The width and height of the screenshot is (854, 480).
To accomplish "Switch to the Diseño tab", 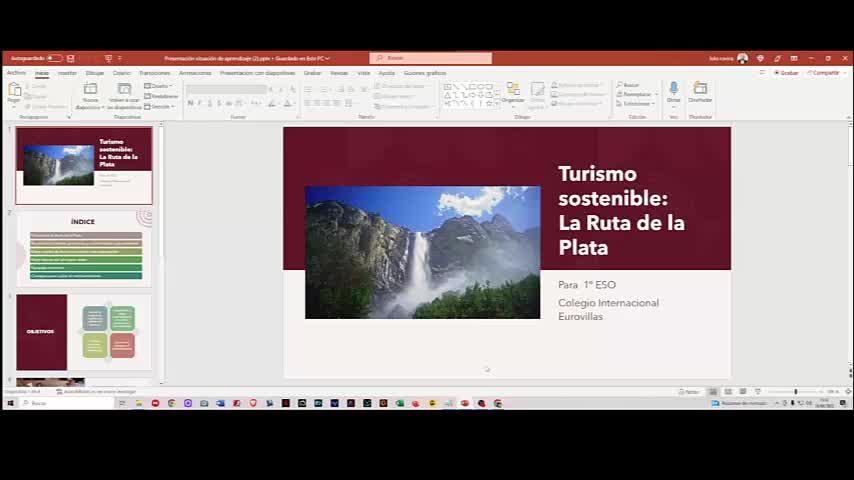I will pyautogui.click(x=121, y=73).
